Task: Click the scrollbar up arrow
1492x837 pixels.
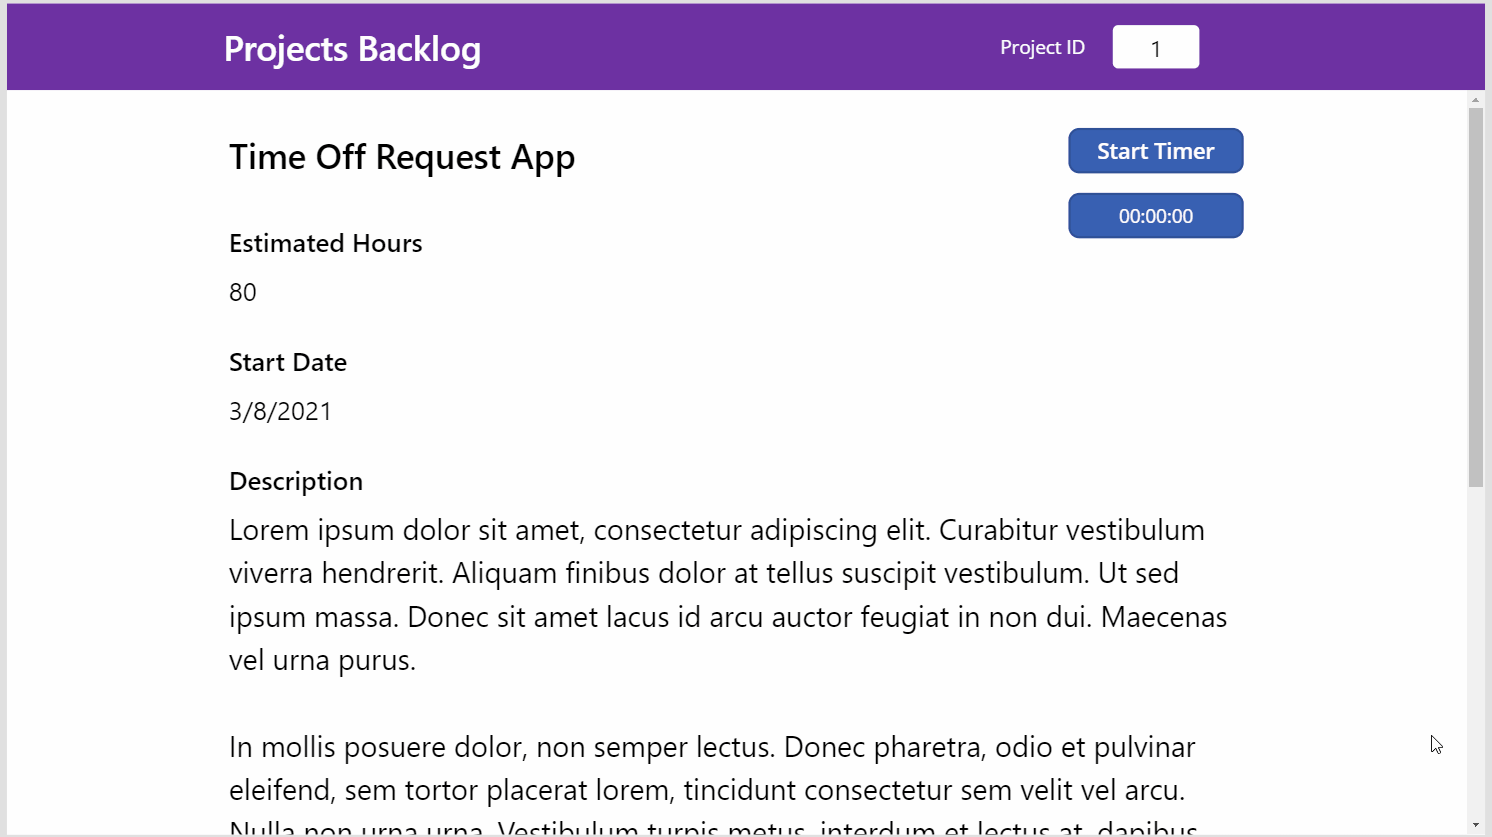Action: click(x=1477, y=98)
